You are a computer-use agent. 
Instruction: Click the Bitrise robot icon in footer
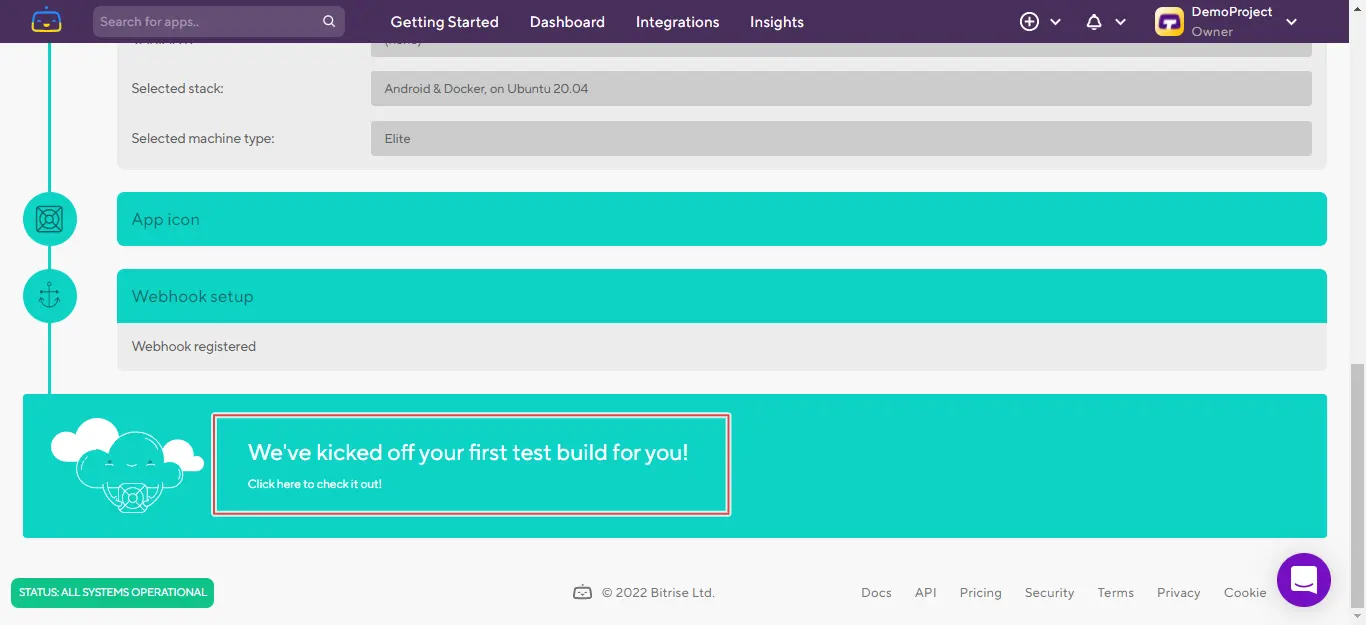(x=582, y=592)
